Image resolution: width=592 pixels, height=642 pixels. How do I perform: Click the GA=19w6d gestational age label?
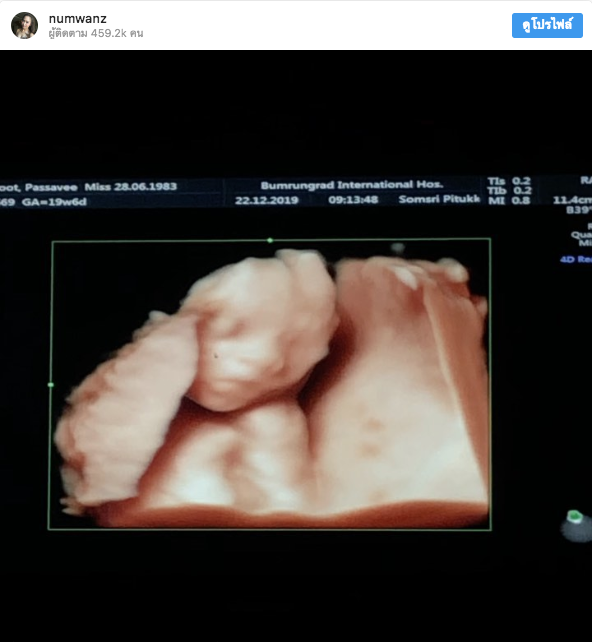54,202
